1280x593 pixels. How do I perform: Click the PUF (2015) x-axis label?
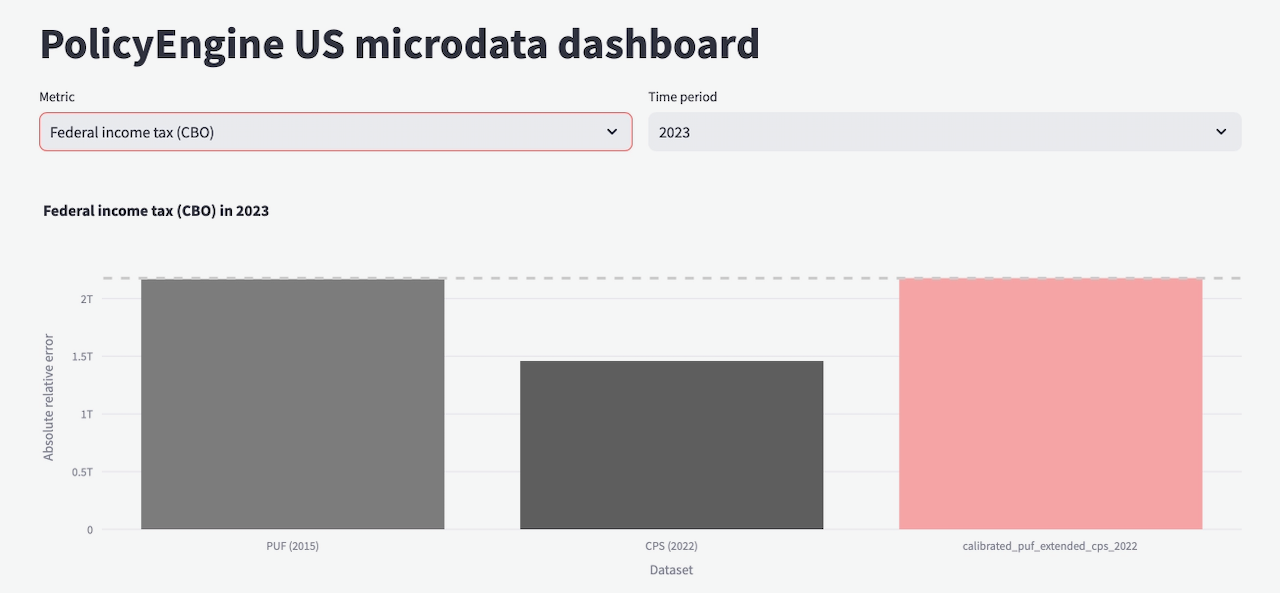point(292,547)
